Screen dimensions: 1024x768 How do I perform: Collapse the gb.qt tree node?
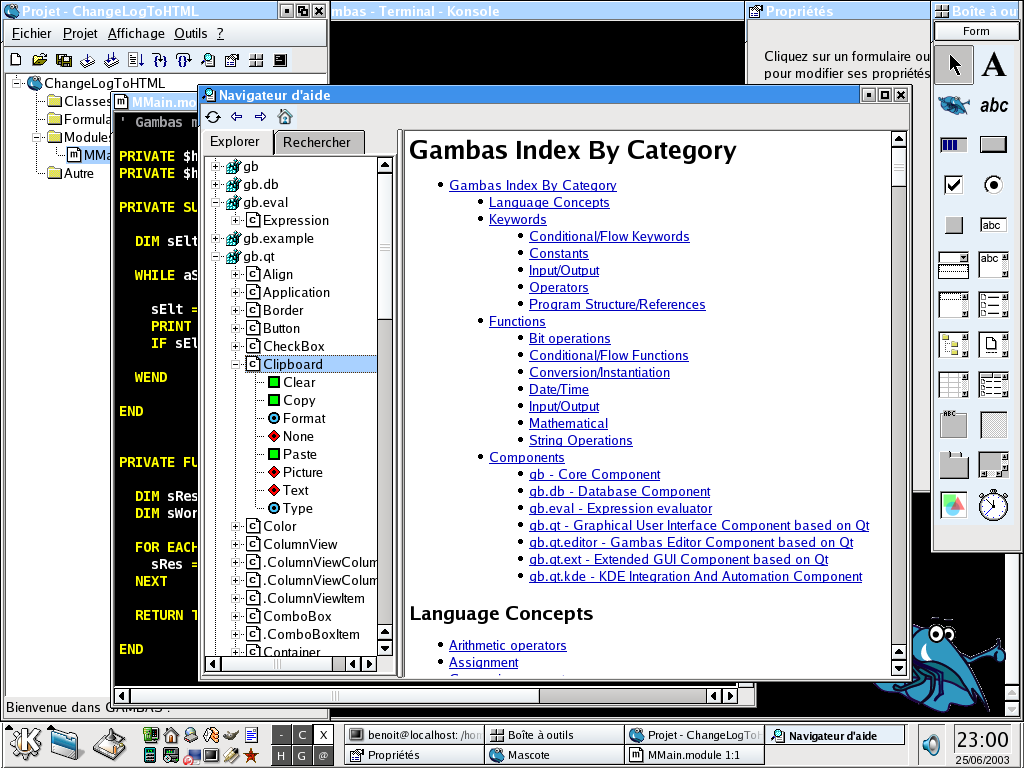[x=216, y=257]
